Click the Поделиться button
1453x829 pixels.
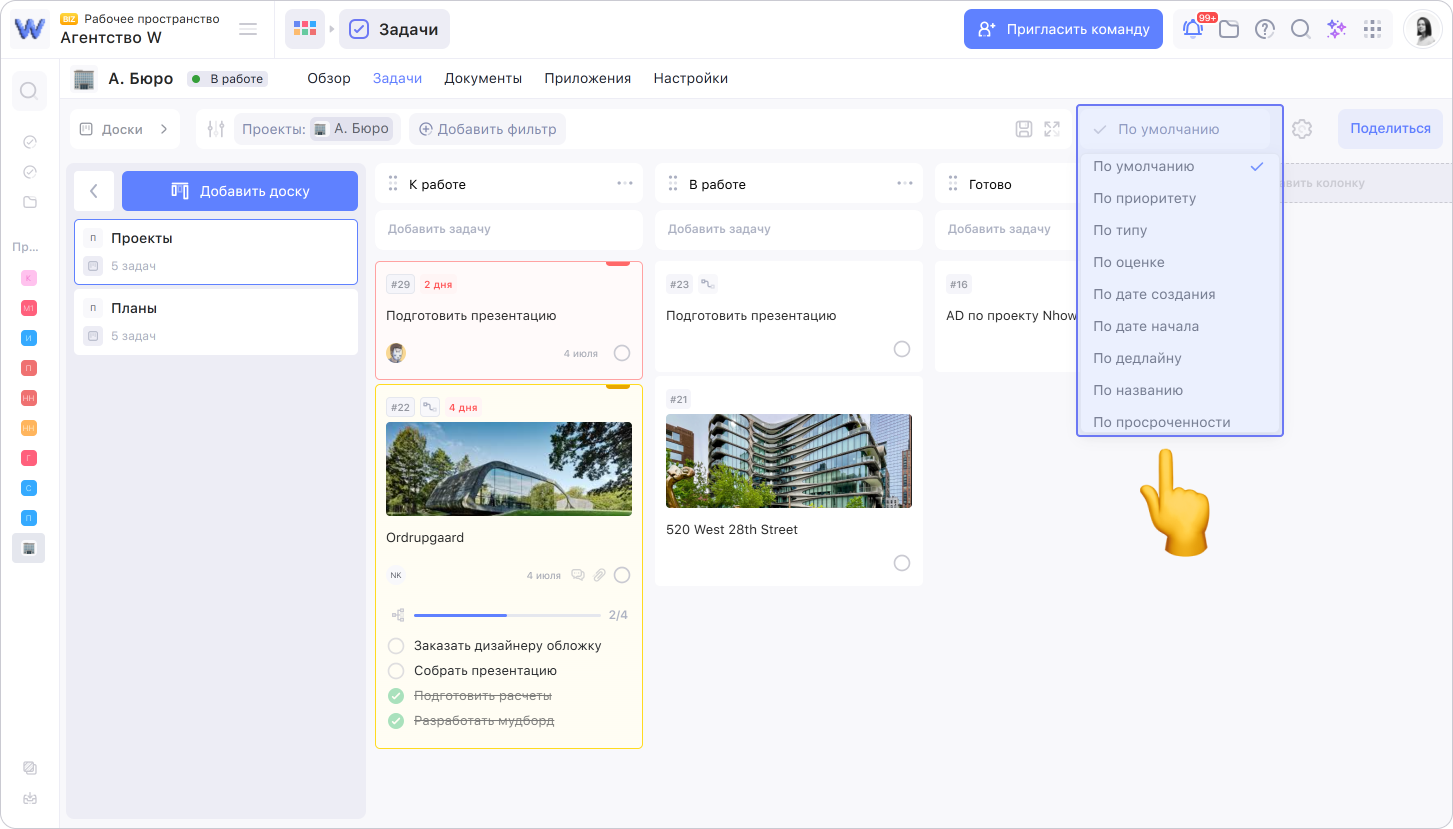click(1390, 129)
